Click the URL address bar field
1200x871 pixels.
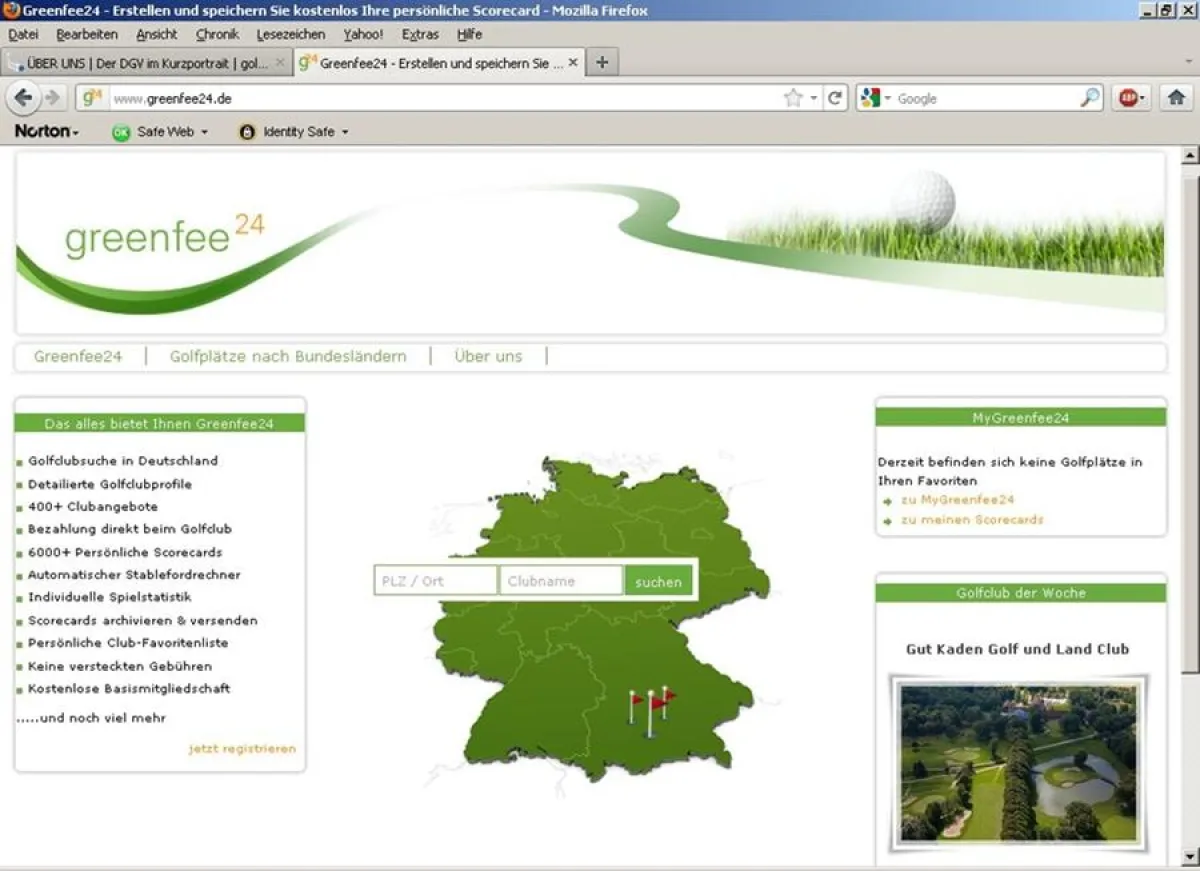point(445,98)
